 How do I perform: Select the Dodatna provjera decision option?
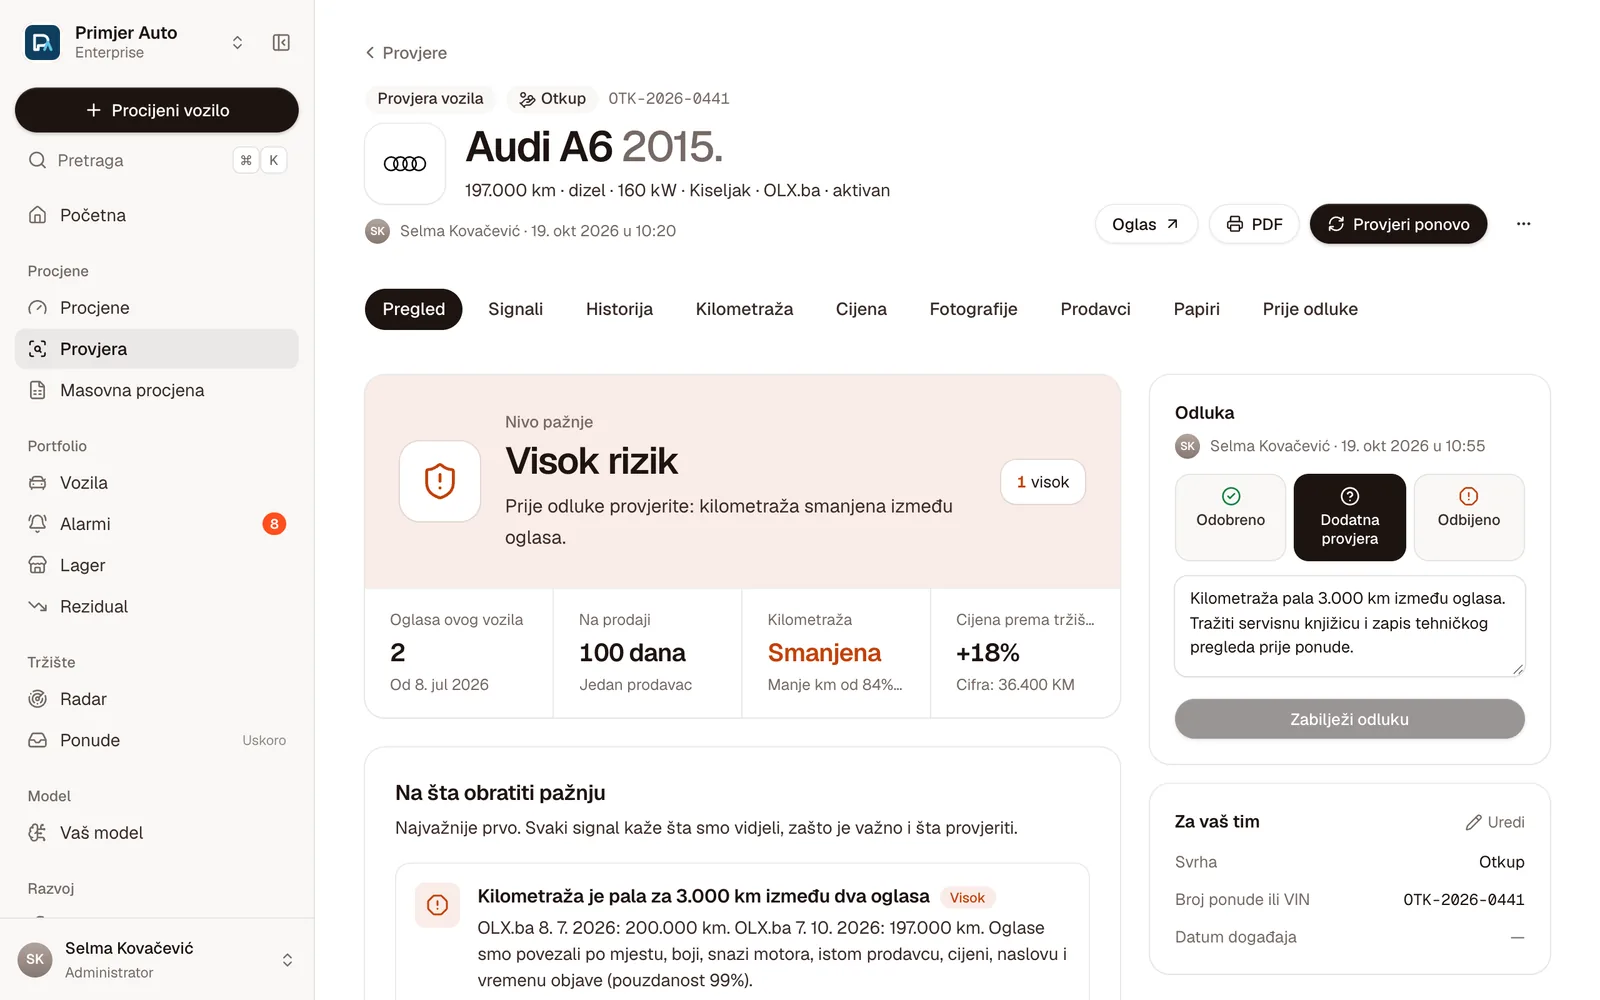click(x=1349, y=517)
